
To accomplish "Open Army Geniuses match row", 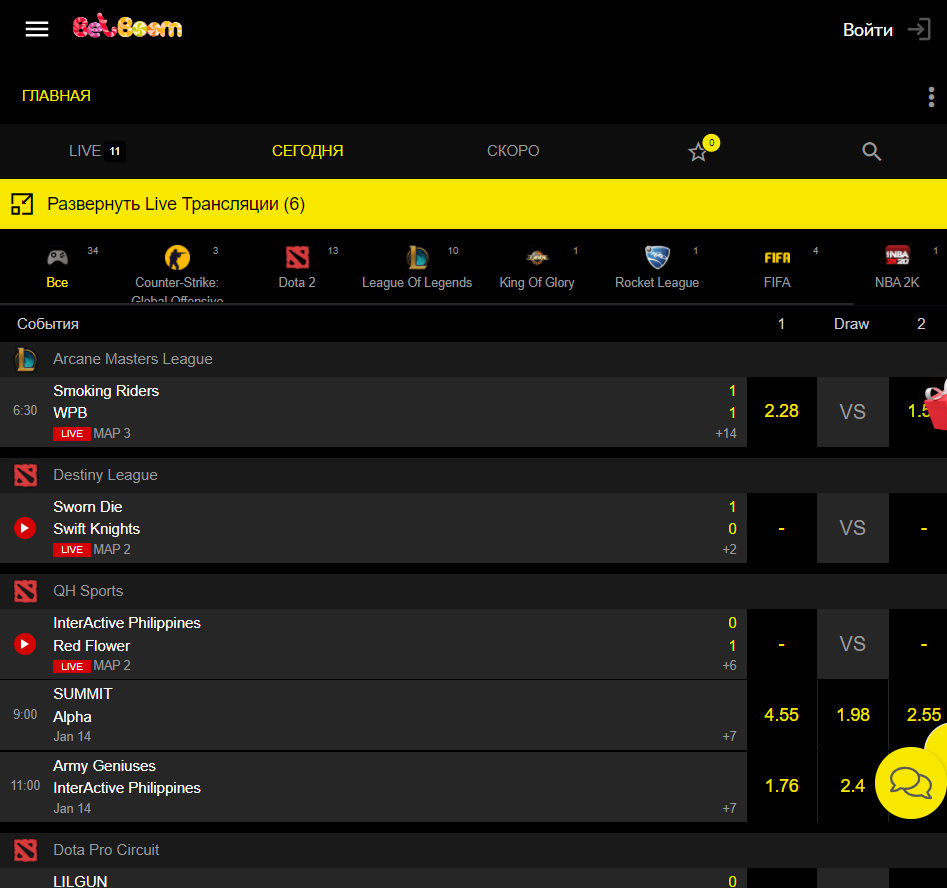I will point(373,787).
